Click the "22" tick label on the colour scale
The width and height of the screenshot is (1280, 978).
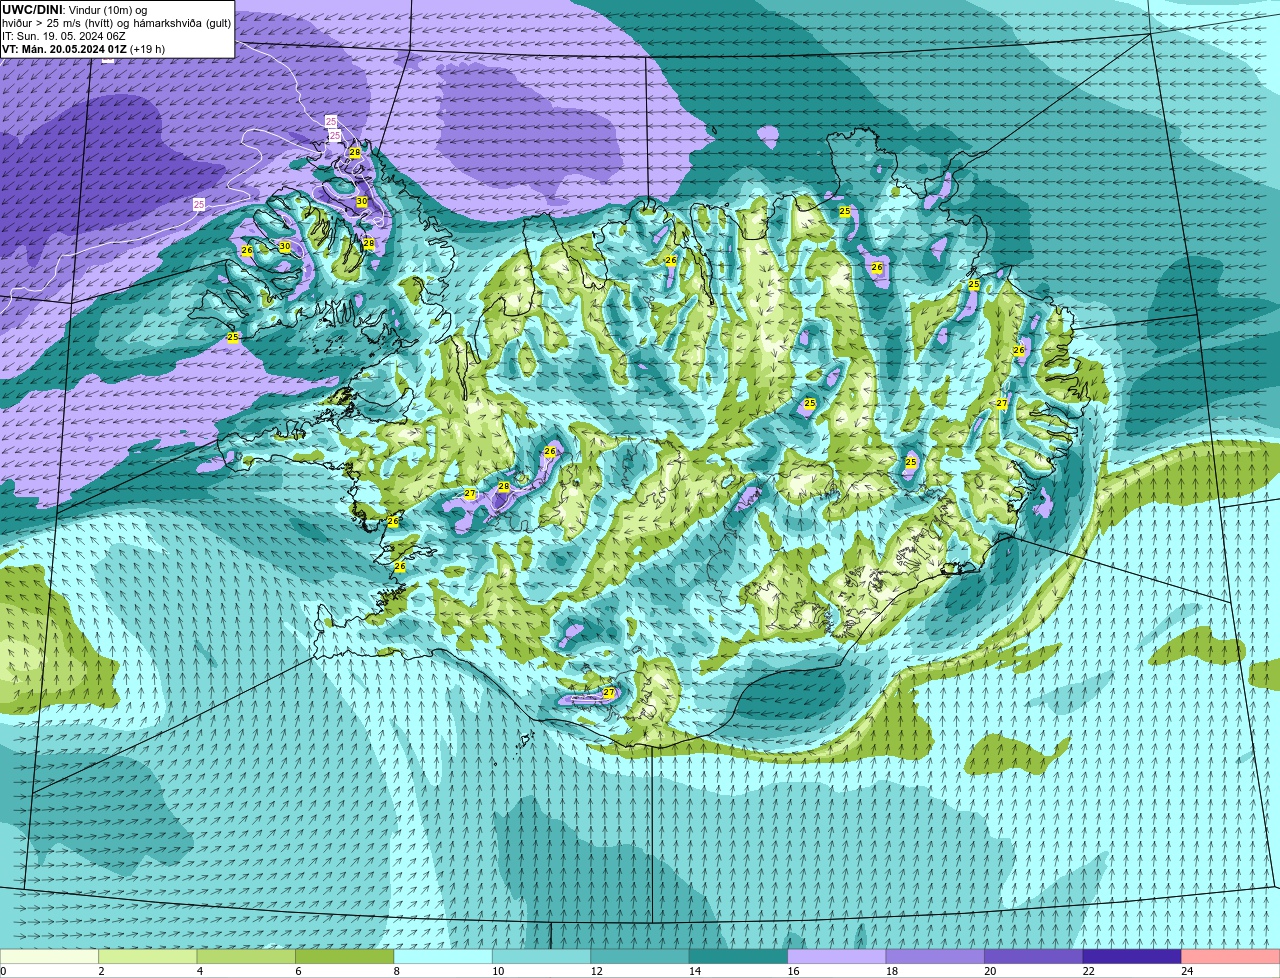click(1089, 971)
